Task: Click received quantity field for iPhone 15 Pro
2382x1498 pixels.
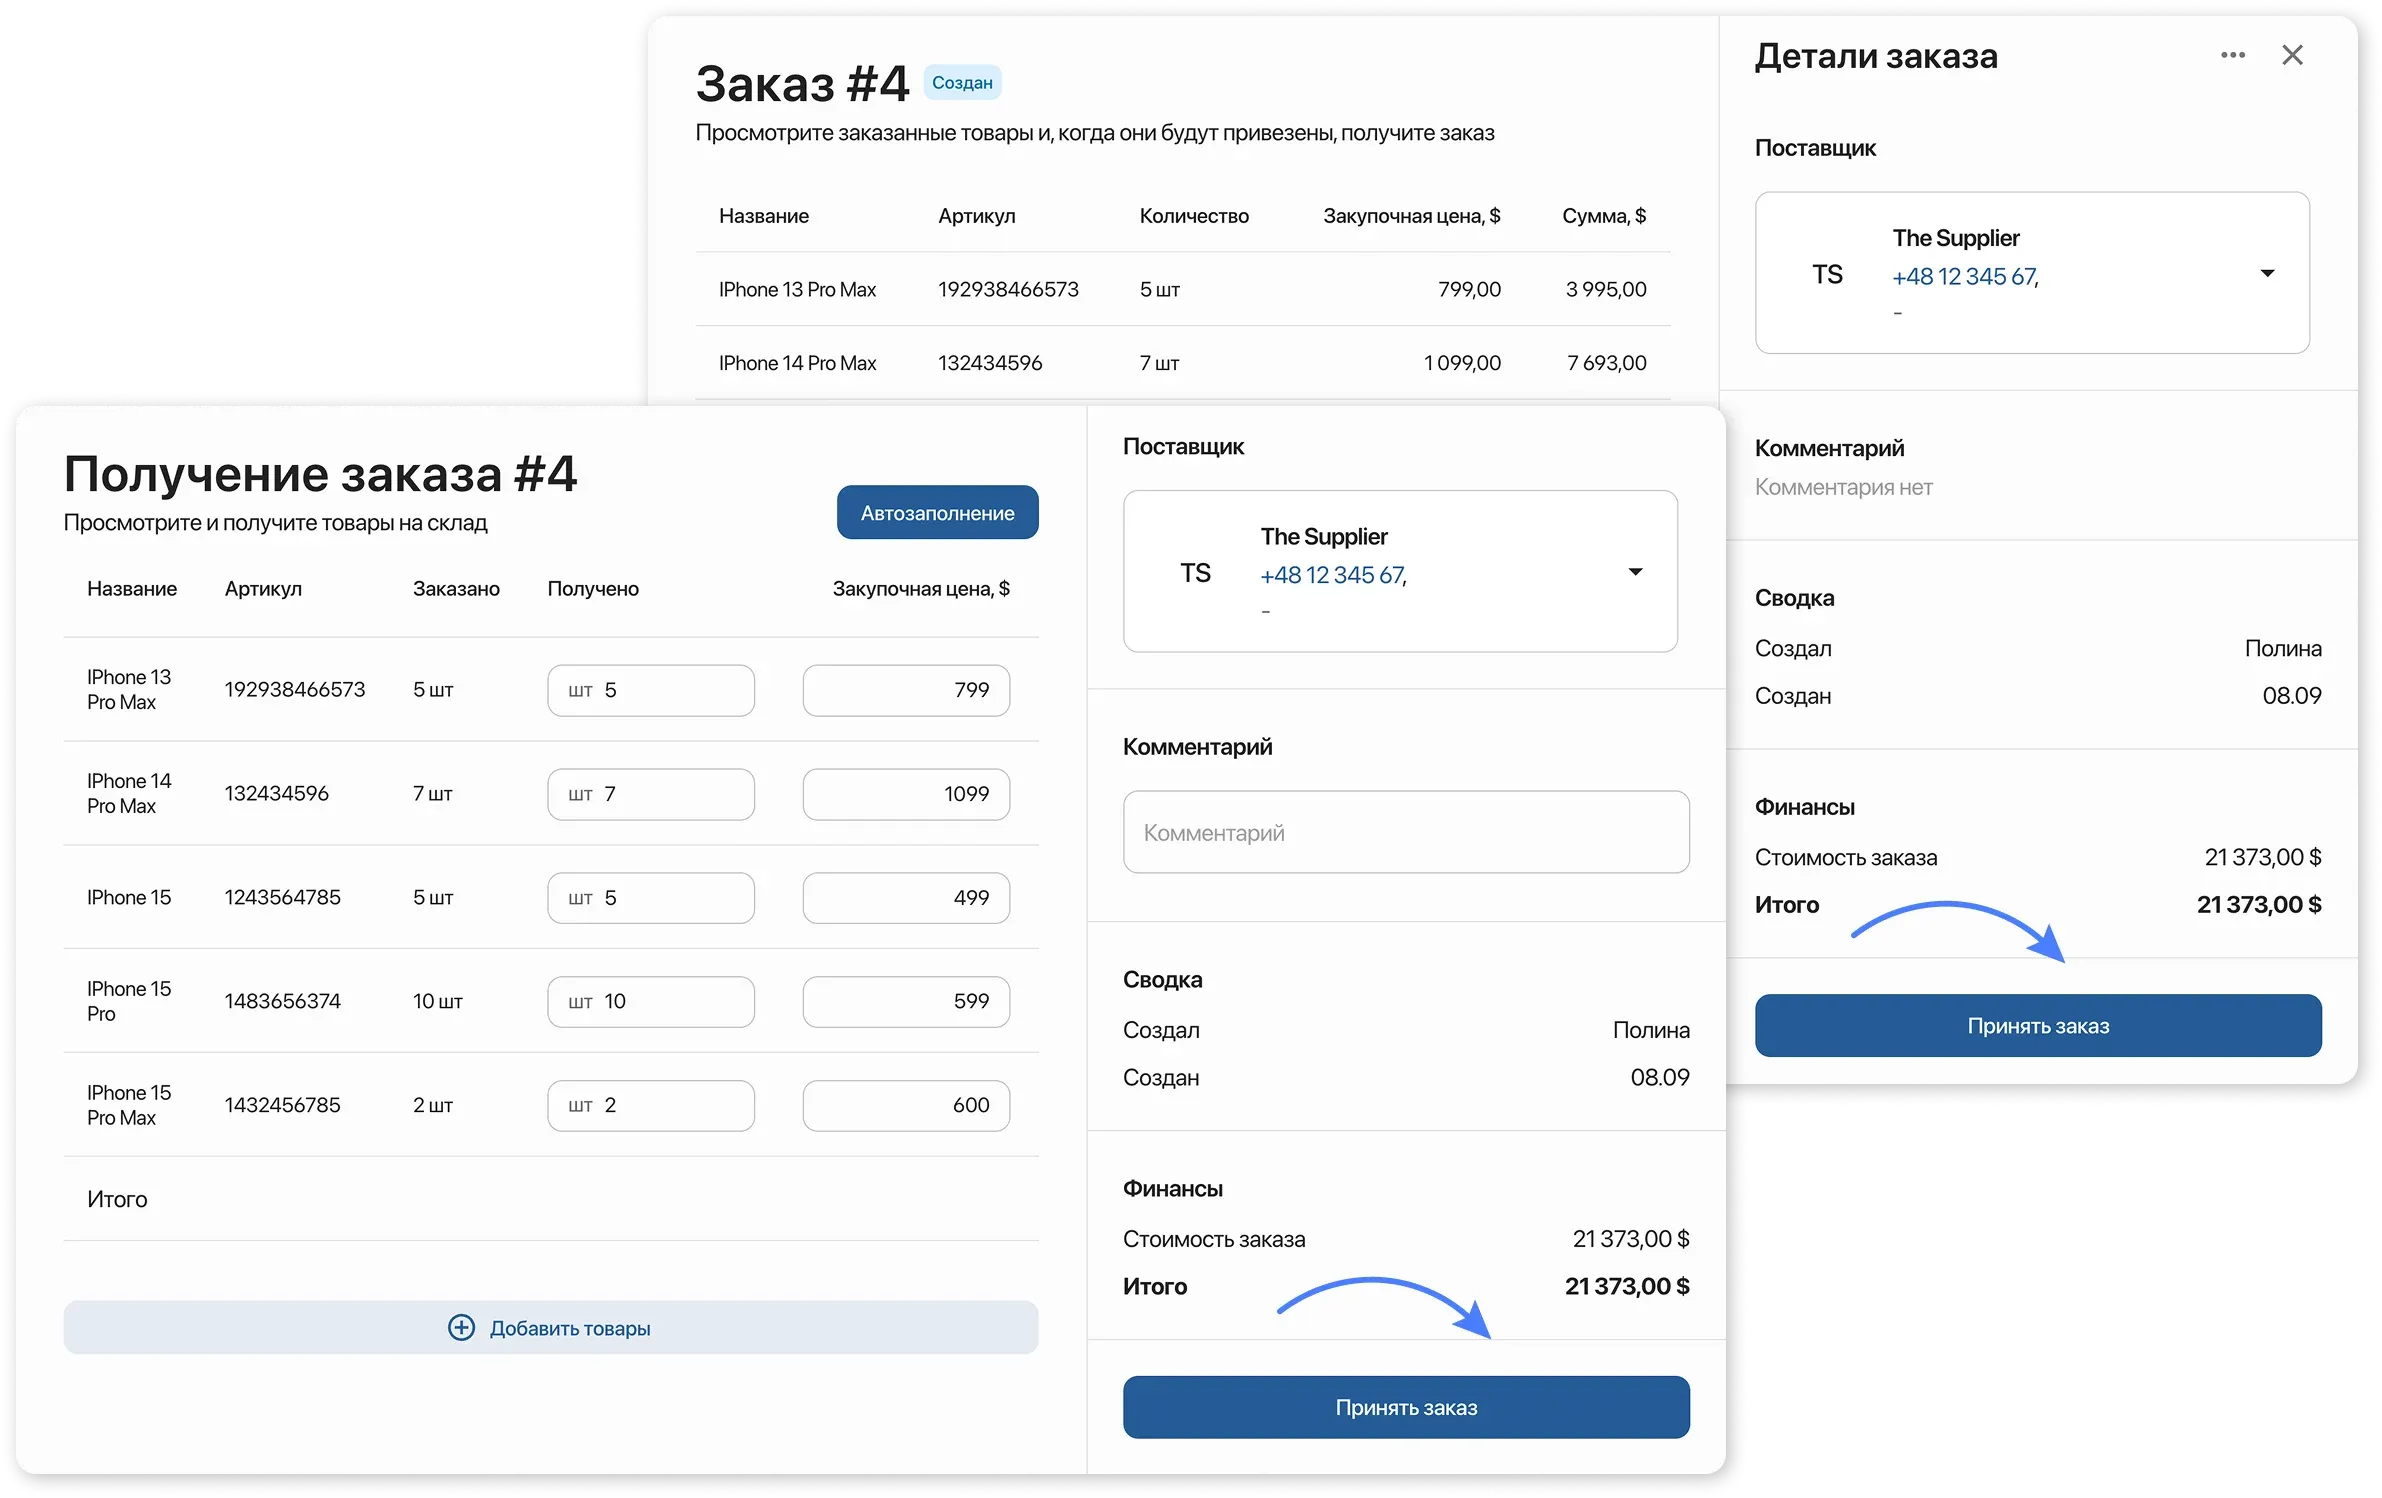Action: point(651,1001)
